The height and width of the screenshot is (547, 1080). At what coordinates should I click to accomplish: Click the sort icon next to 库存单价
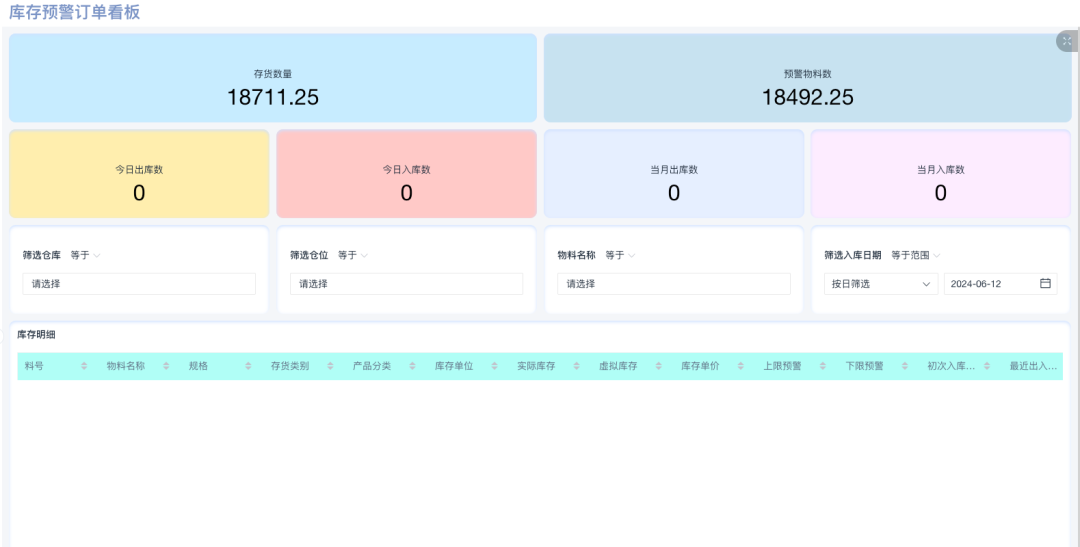coord(740,367)
